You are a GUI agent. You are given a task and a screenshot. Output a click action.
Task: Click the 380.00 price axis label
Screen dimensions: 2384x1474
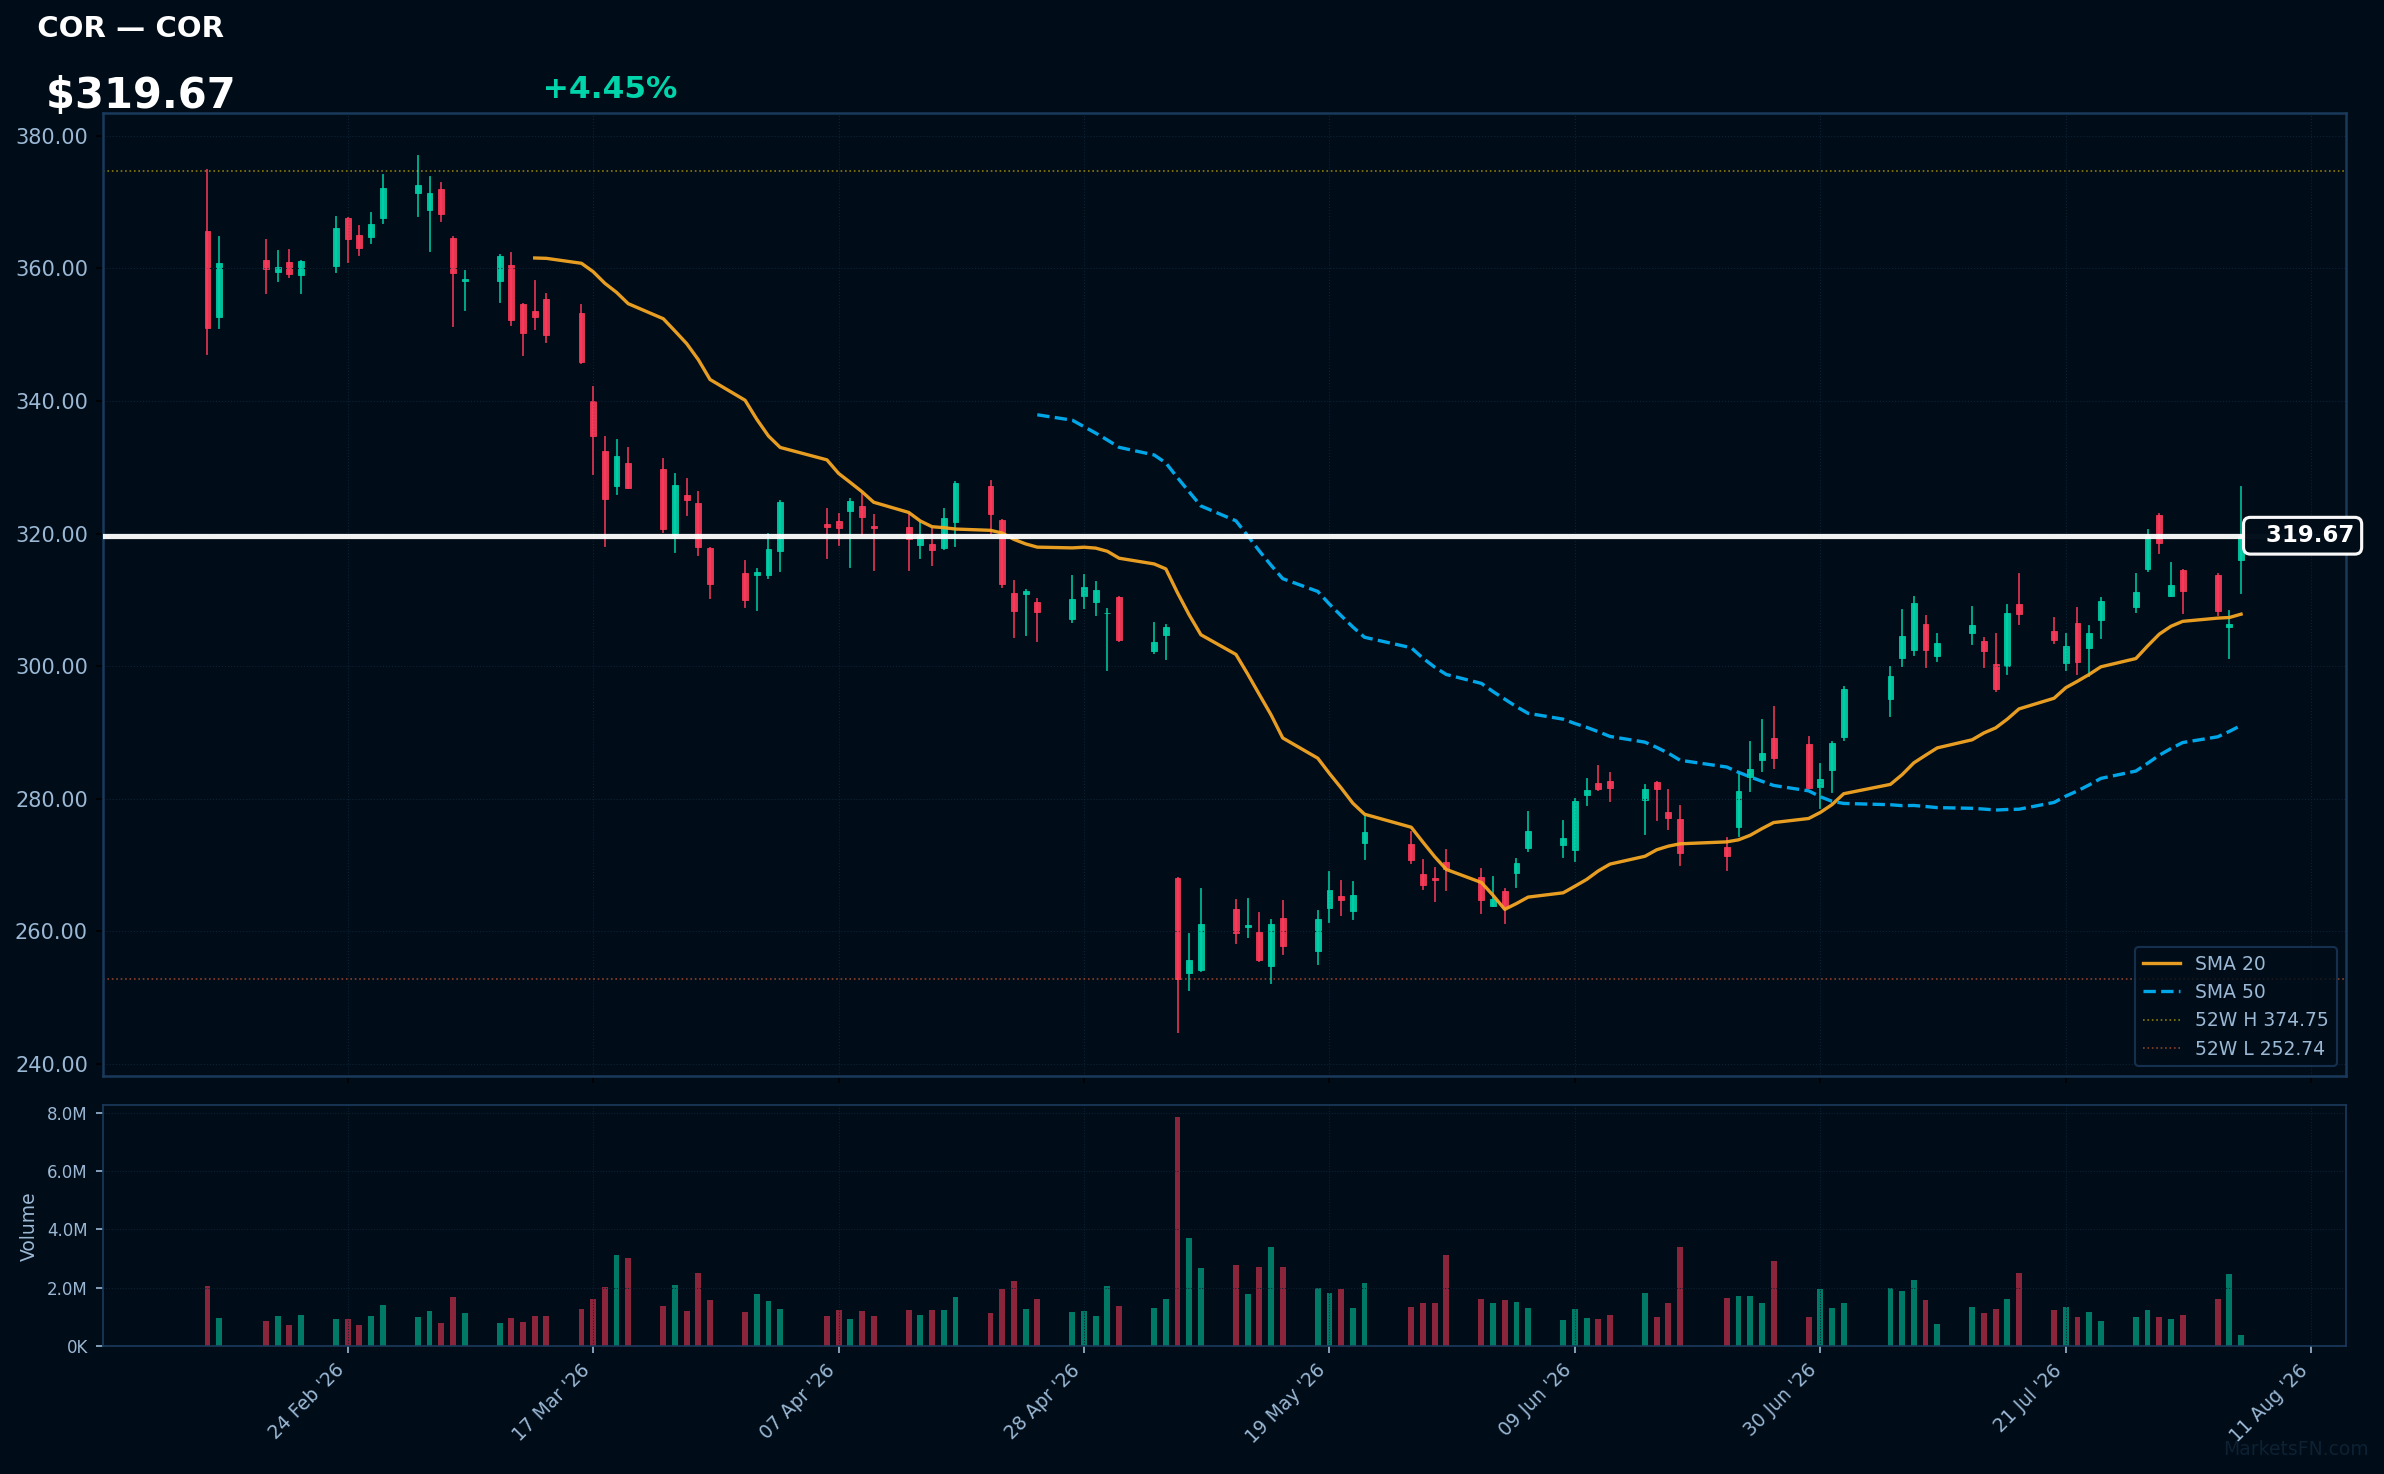click(x=51, y=136)
